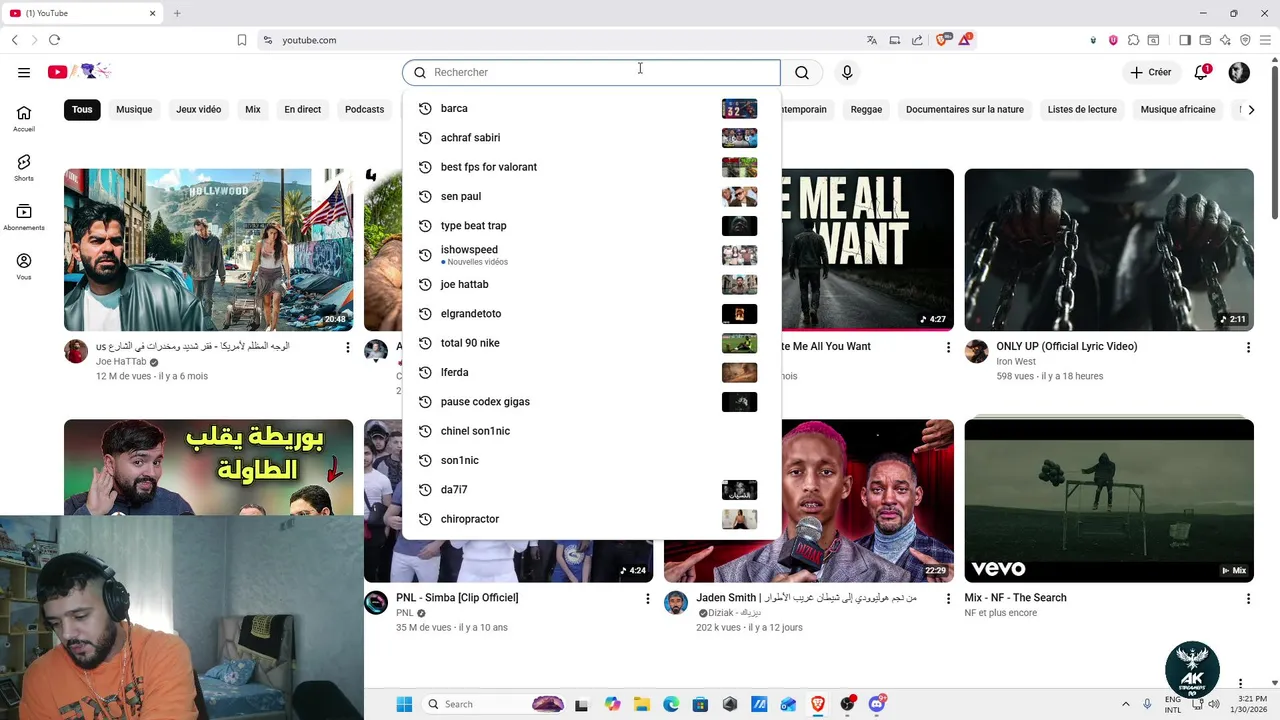
Task: Open the account avatar menu
Action: [x=1239, y=72]
